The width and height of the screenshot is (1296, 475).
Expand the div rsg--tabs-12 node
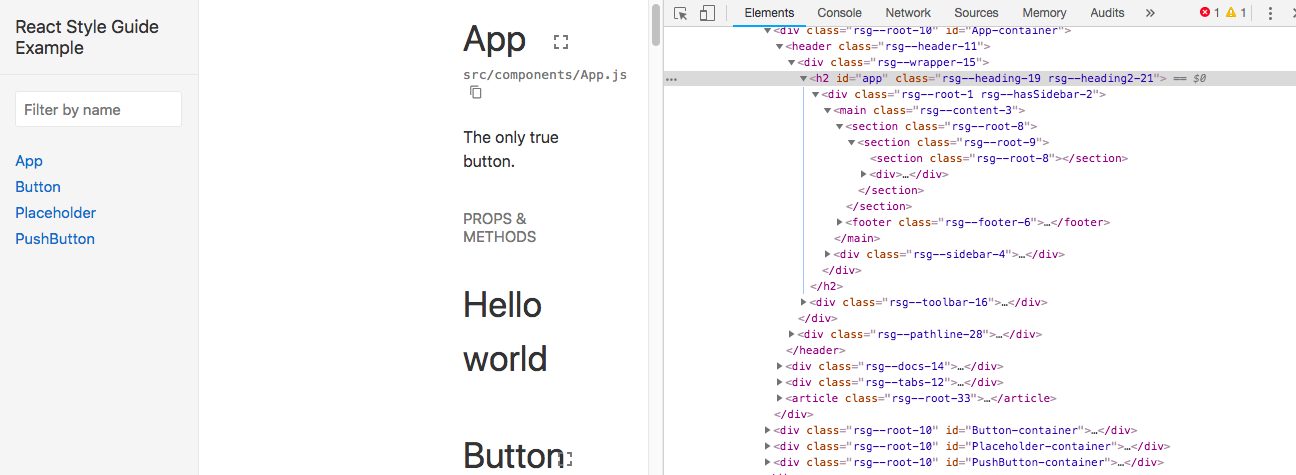tap(780, 382)
